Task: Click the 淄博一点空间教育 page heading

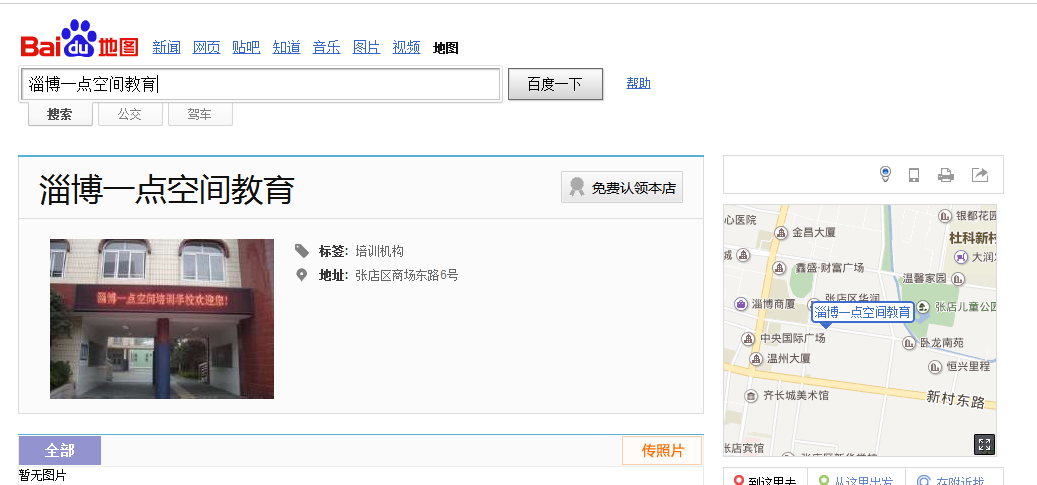Action: pos(167,190)
